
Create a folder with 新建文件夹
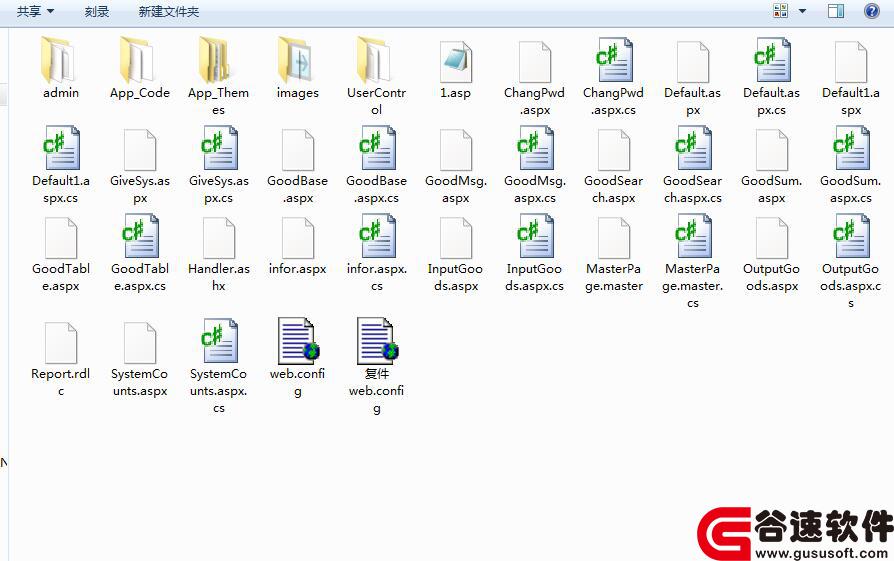tap(168, 11)
